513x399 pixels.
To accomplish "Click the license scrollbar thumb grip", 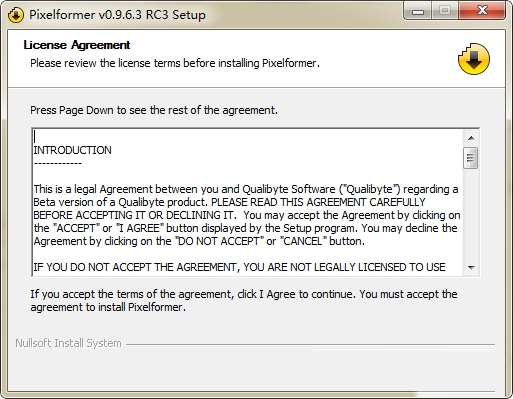I will click(x=470, y=158).
